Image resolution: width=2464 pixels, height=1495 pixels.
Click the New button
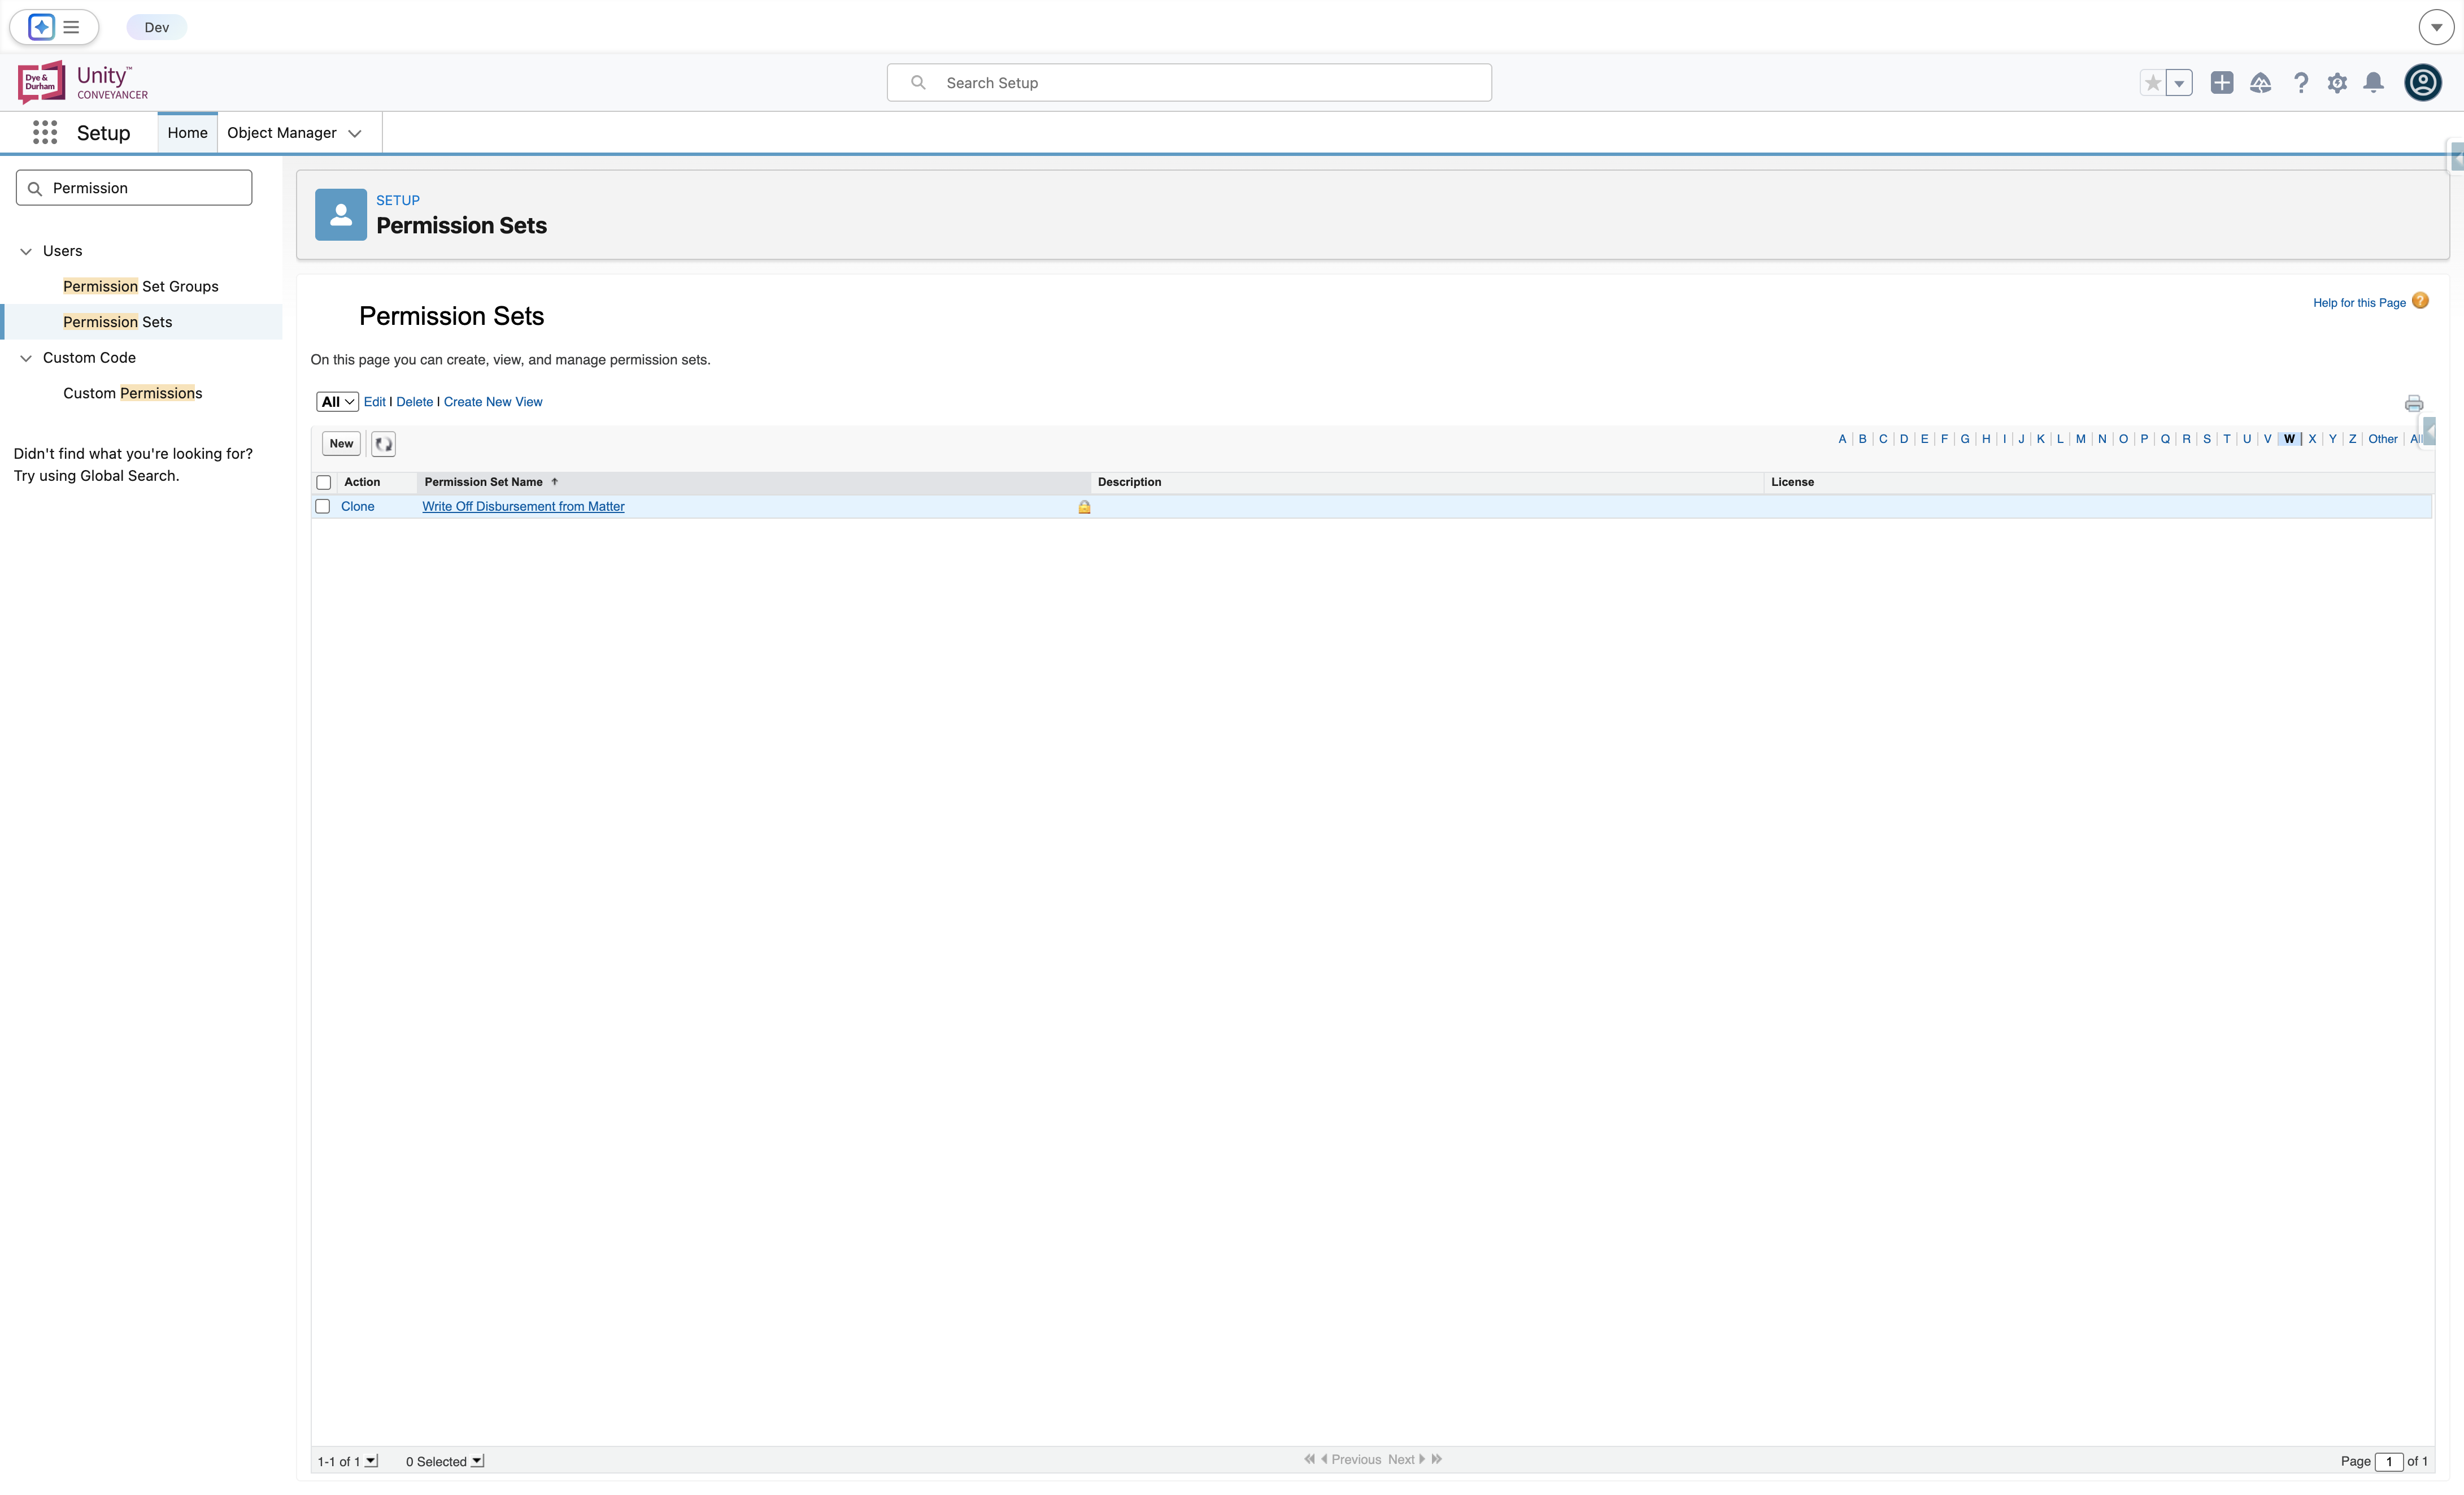tap(341, 444)
